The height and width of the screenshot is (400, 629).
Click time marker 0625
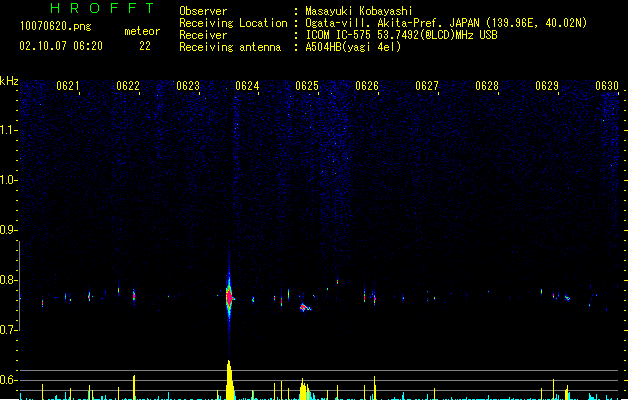[307, 86]
